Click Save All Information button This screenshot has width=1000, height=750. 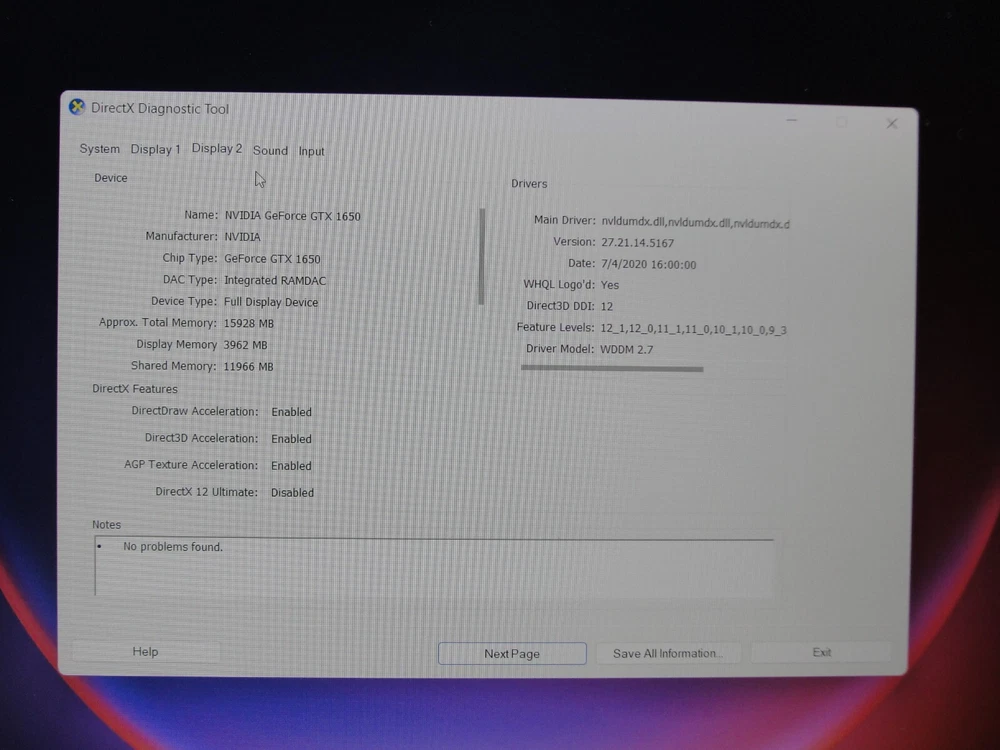click(x=666, y=654)
